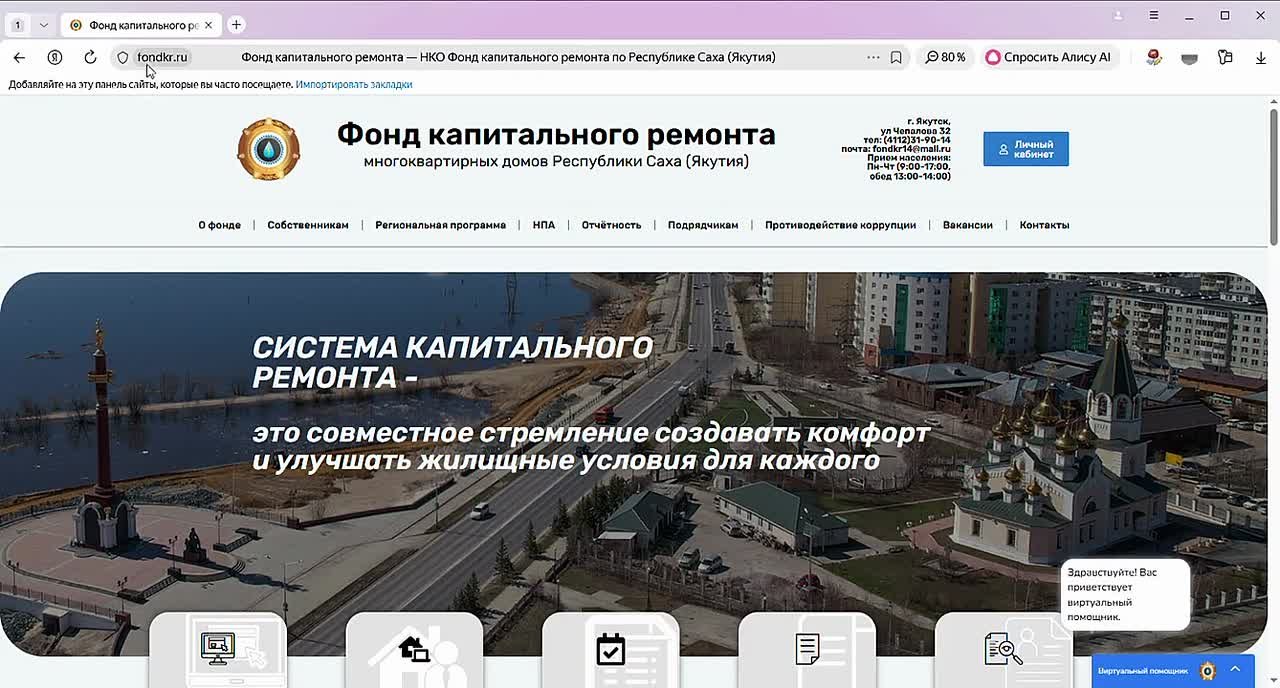Open the site protection shield icon

[123, 57]
